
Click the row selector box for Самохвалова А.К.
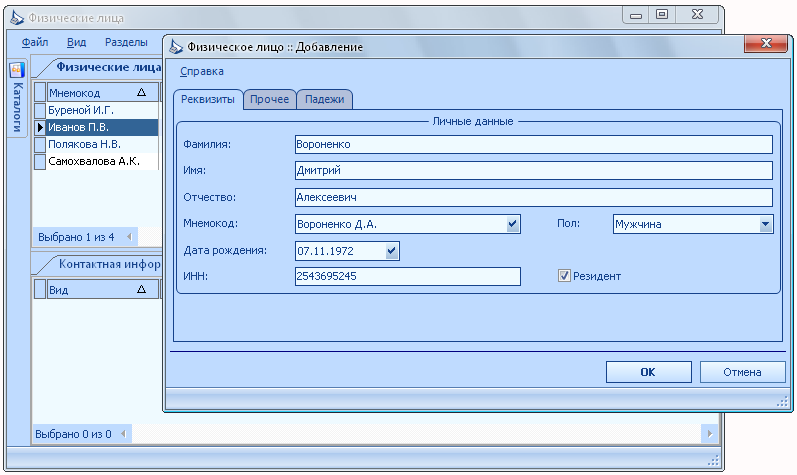[x=40, y=162]
